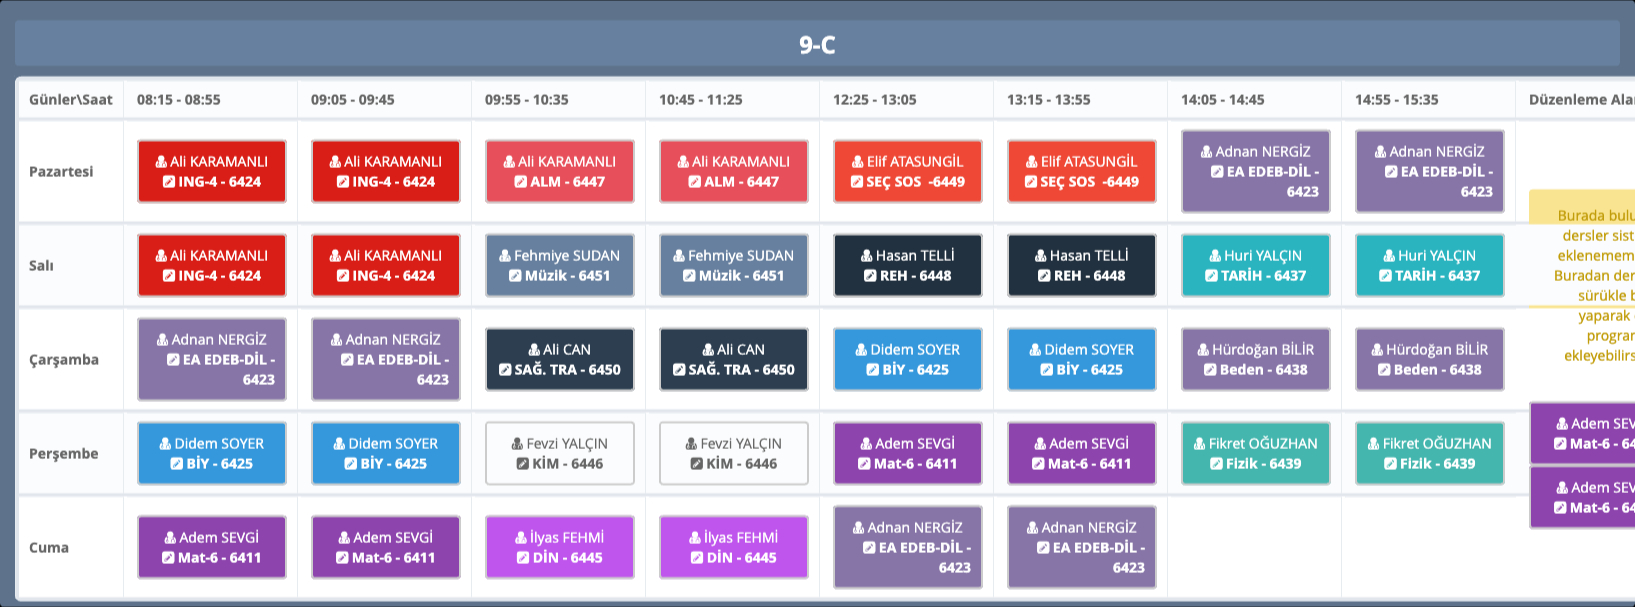1635x607 pixels.
Task: Select the Çarşamba 12:25 Didem SOYER BİY card
Action: point(907,359)
